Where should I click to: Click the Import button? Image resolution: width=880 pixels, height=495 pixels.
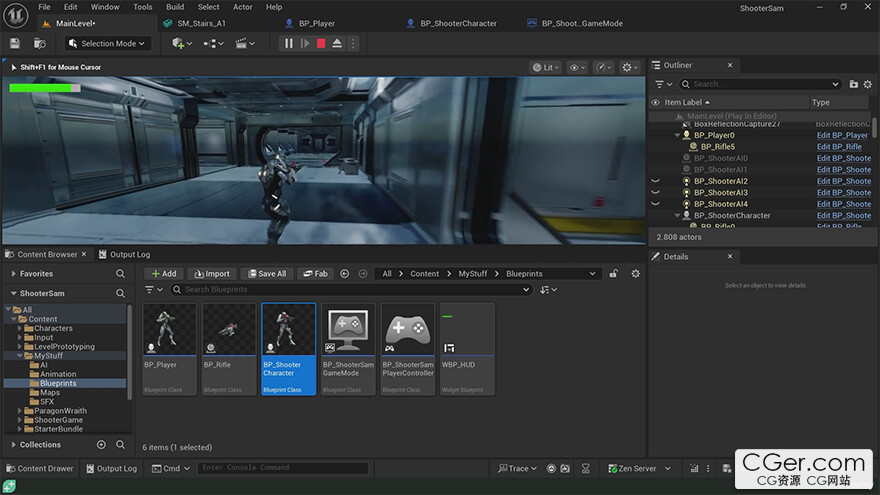click(x=212, y=273)
